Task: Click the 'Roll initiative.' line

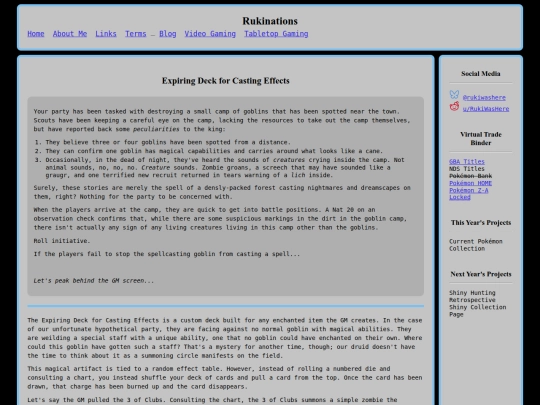Action: [62, 241]
